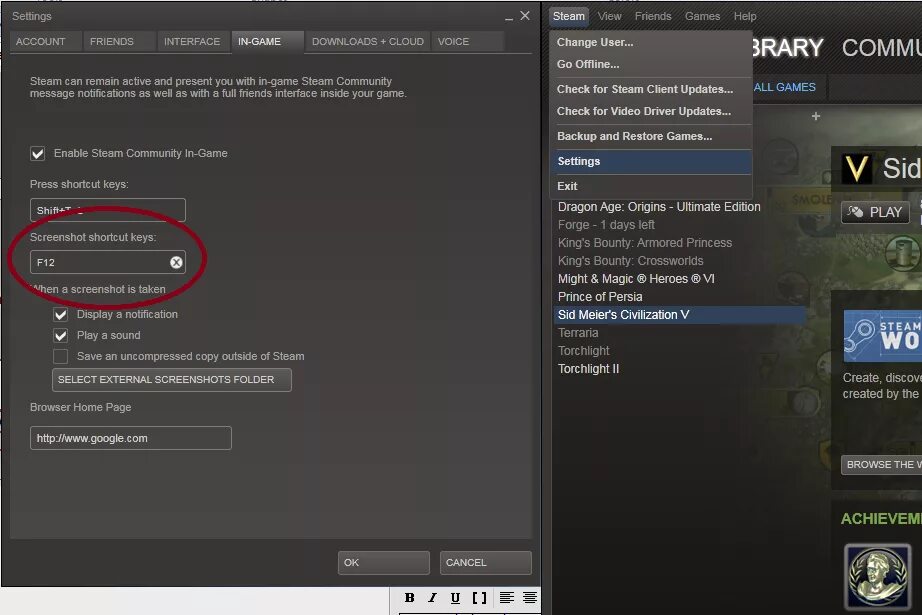Click the Play button for Civilization V
This screenshot has height=615, width=922.
coord(876,212)
